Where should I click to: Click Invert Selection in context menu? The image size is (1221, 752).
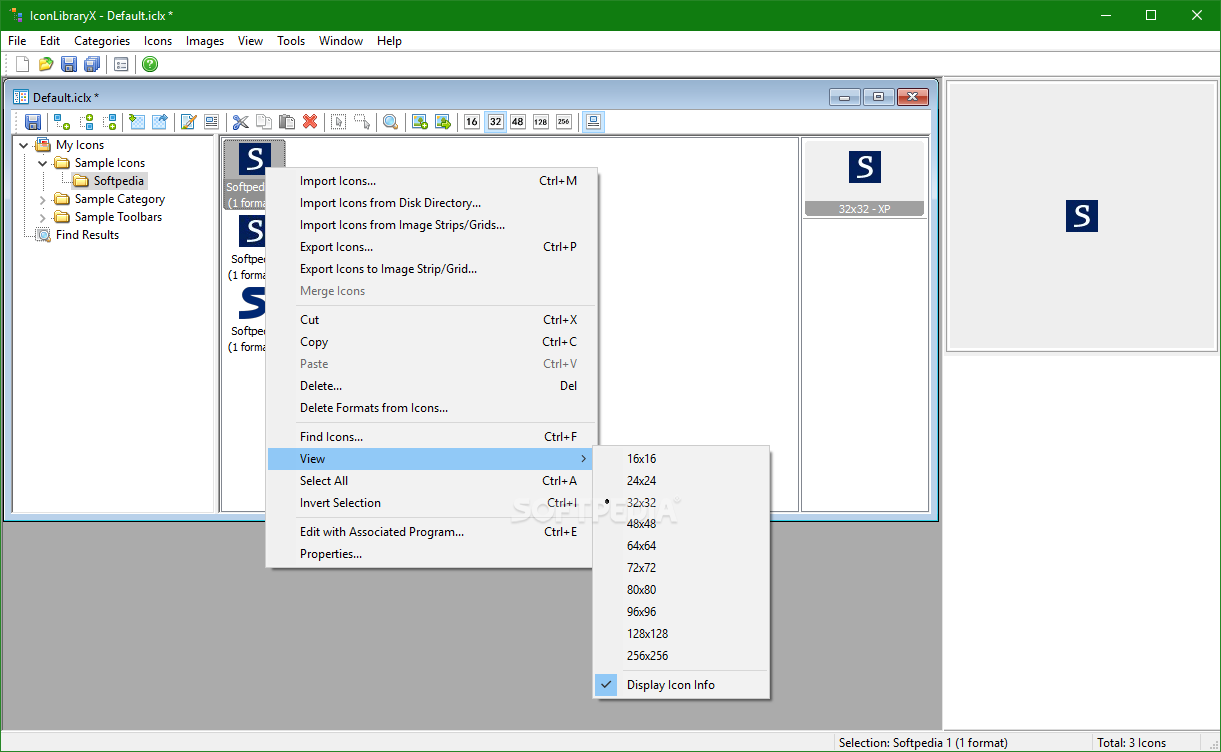coord(431,503)
